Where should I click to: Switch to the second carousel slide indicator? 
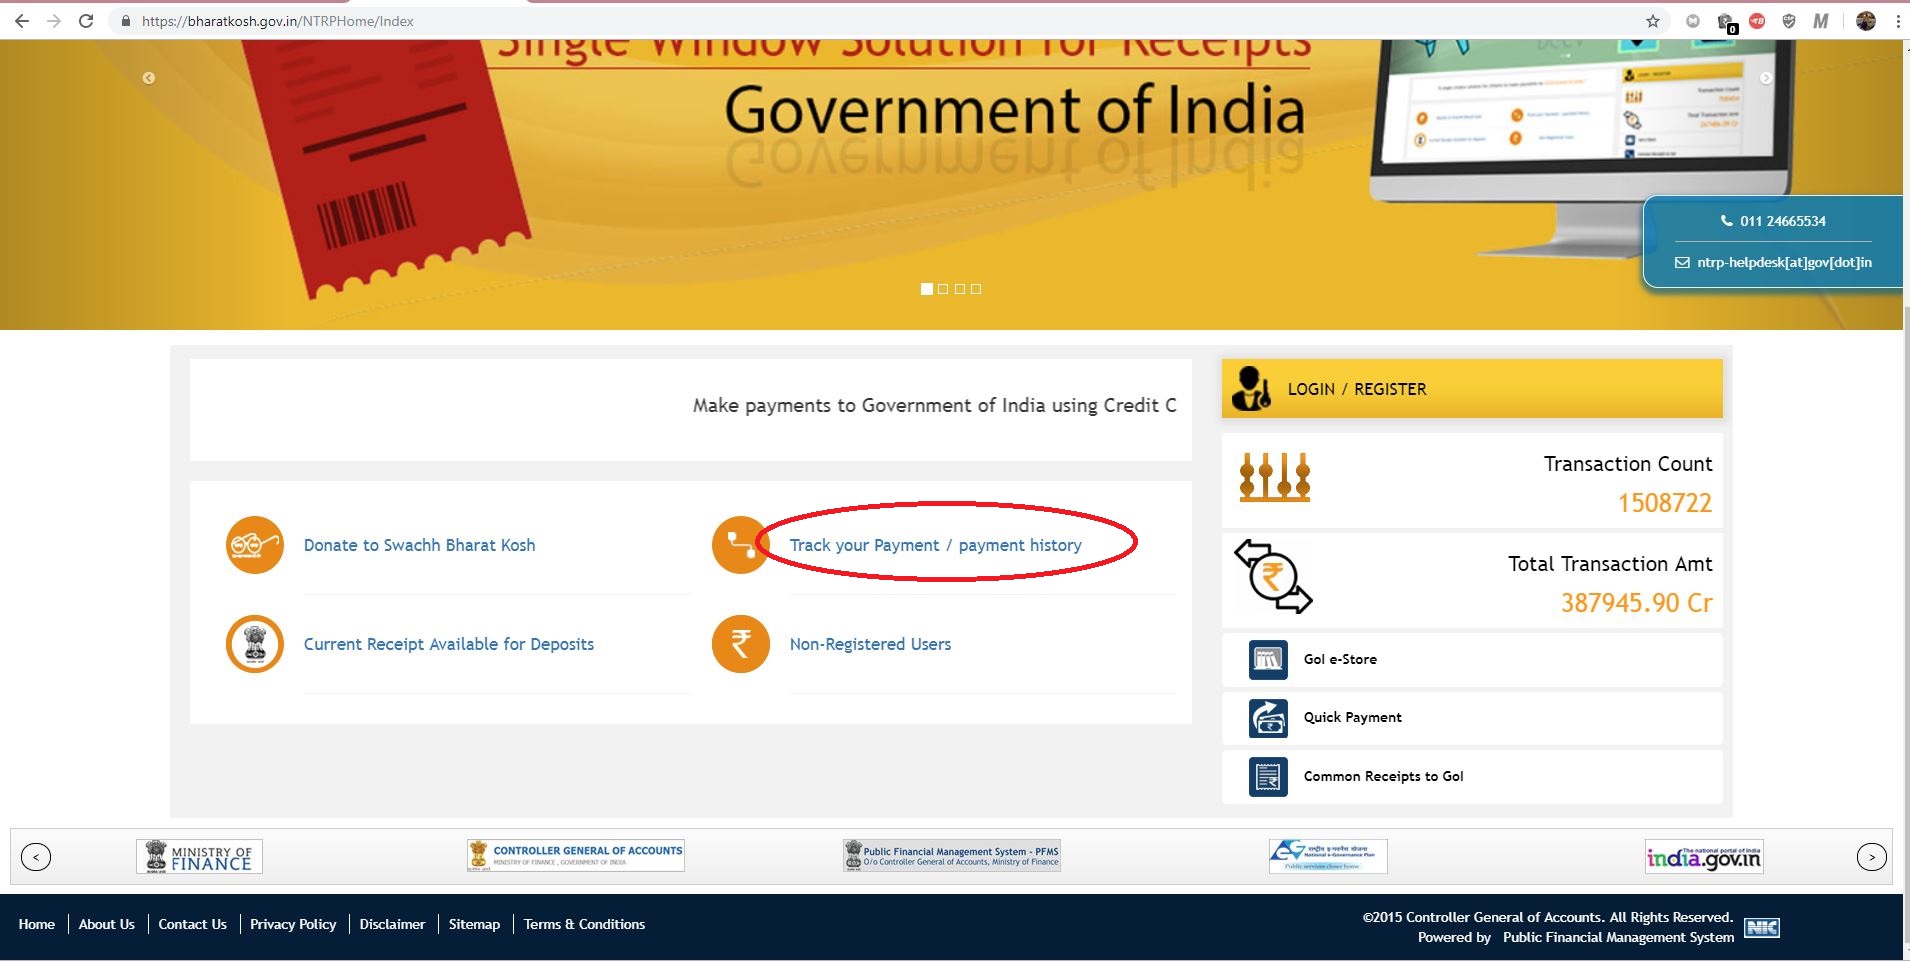(943, 289)
